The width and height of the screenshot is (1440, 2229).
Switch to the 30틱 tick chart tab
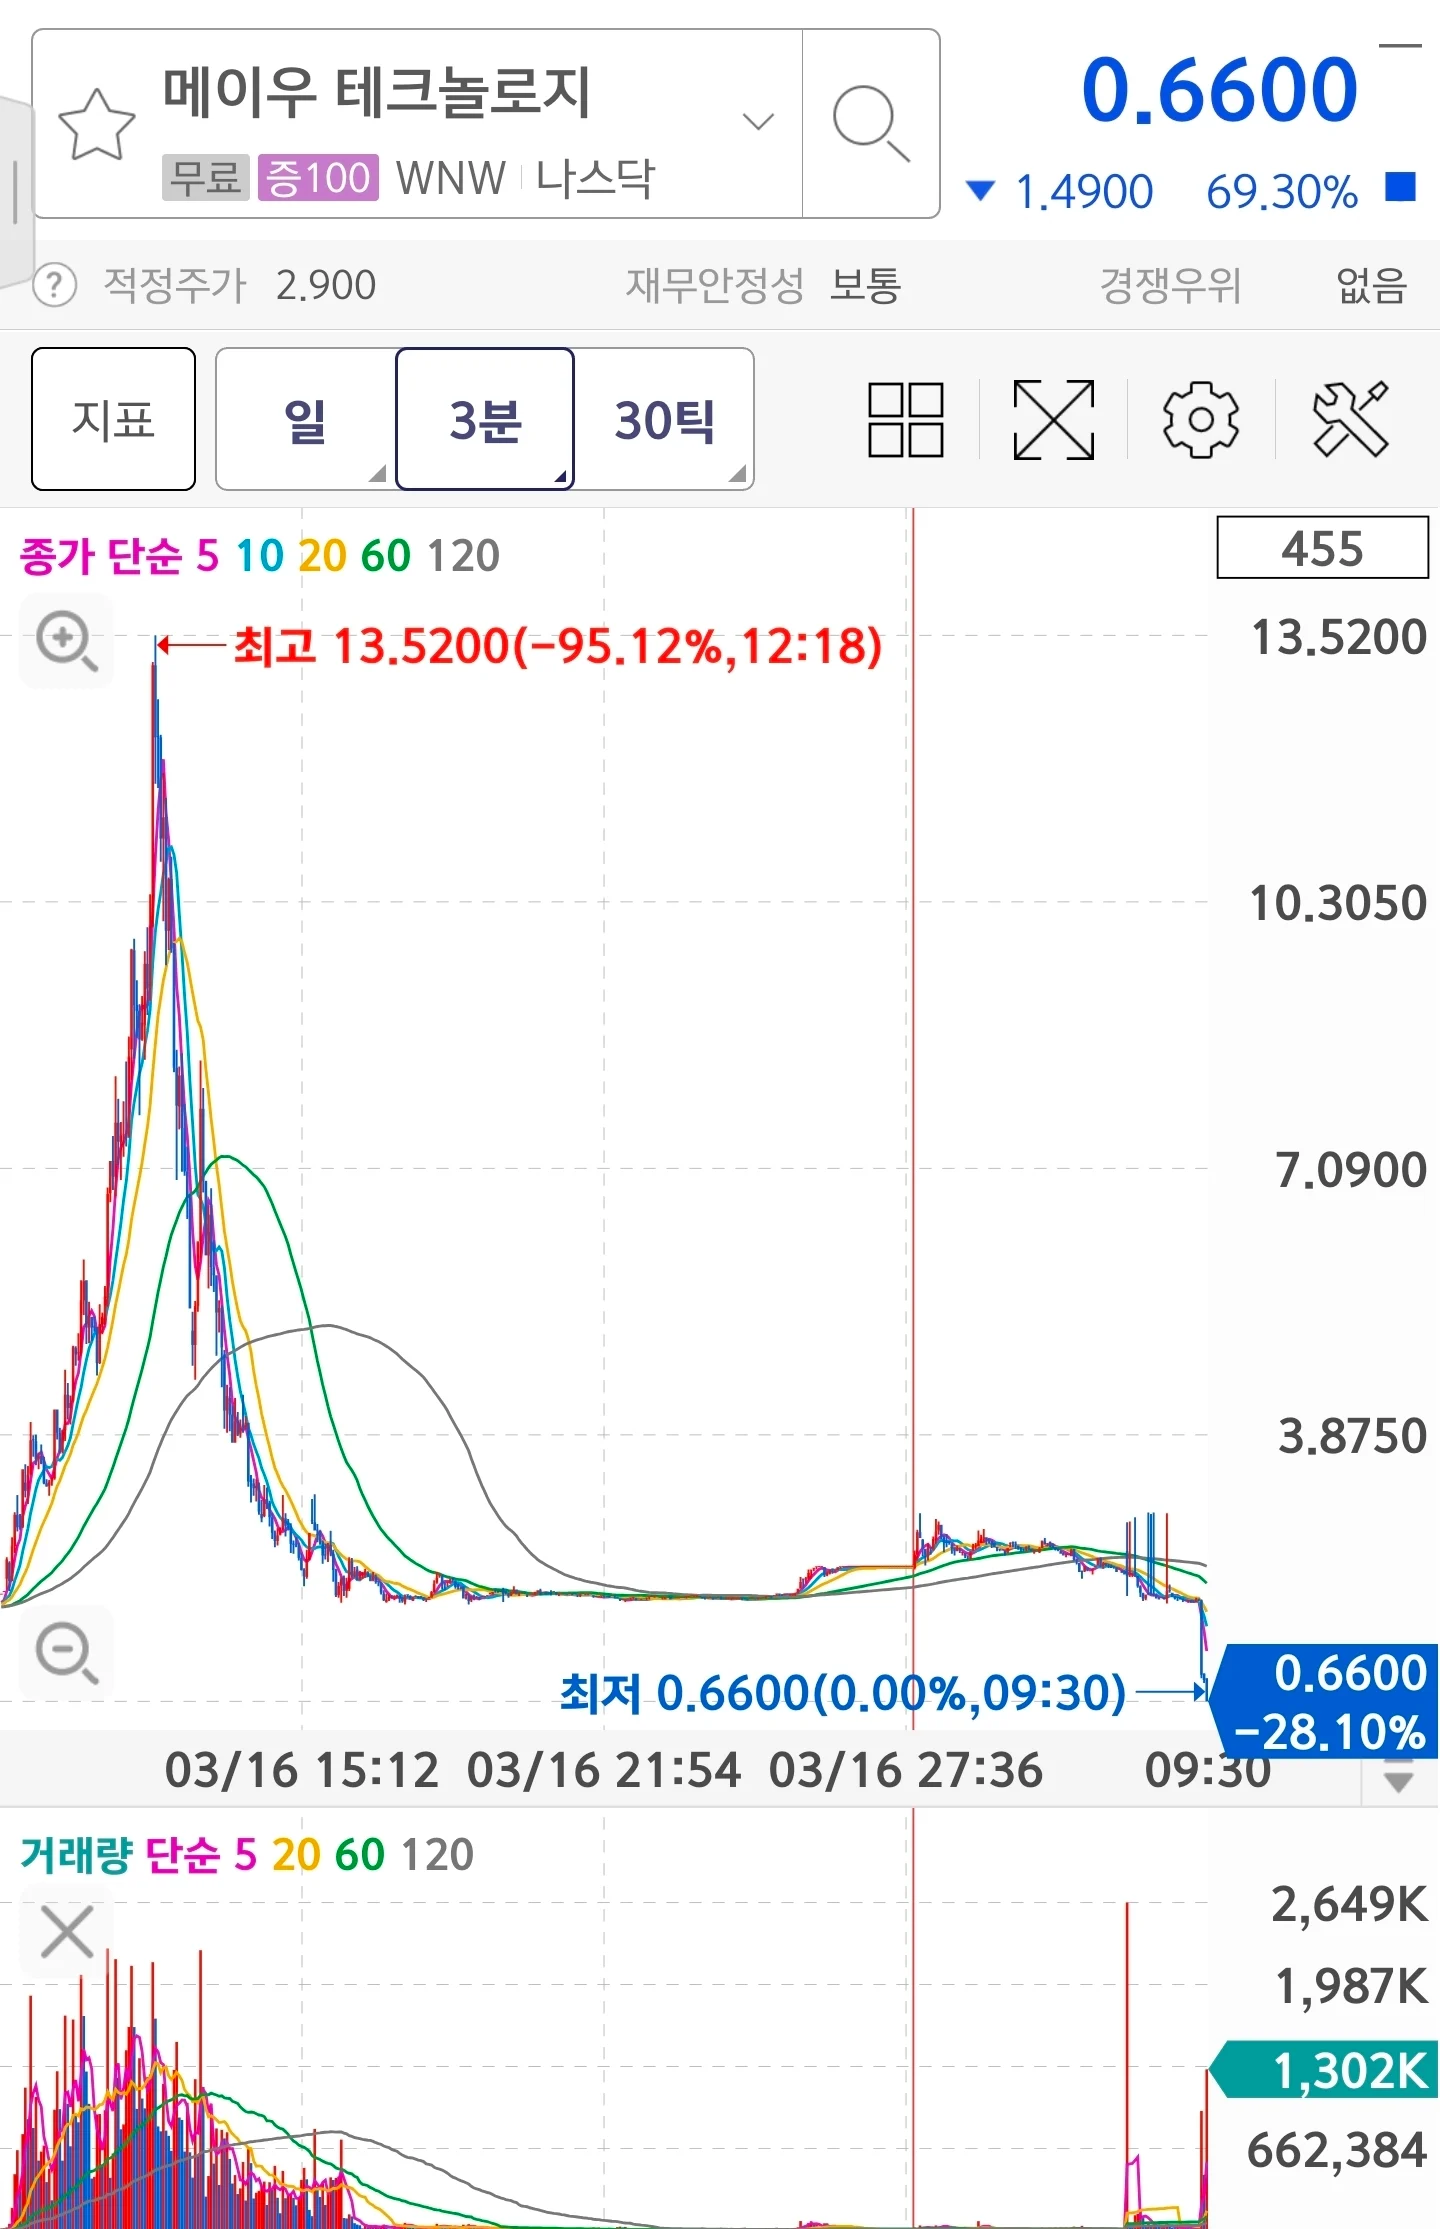click(x=664, y=419)
